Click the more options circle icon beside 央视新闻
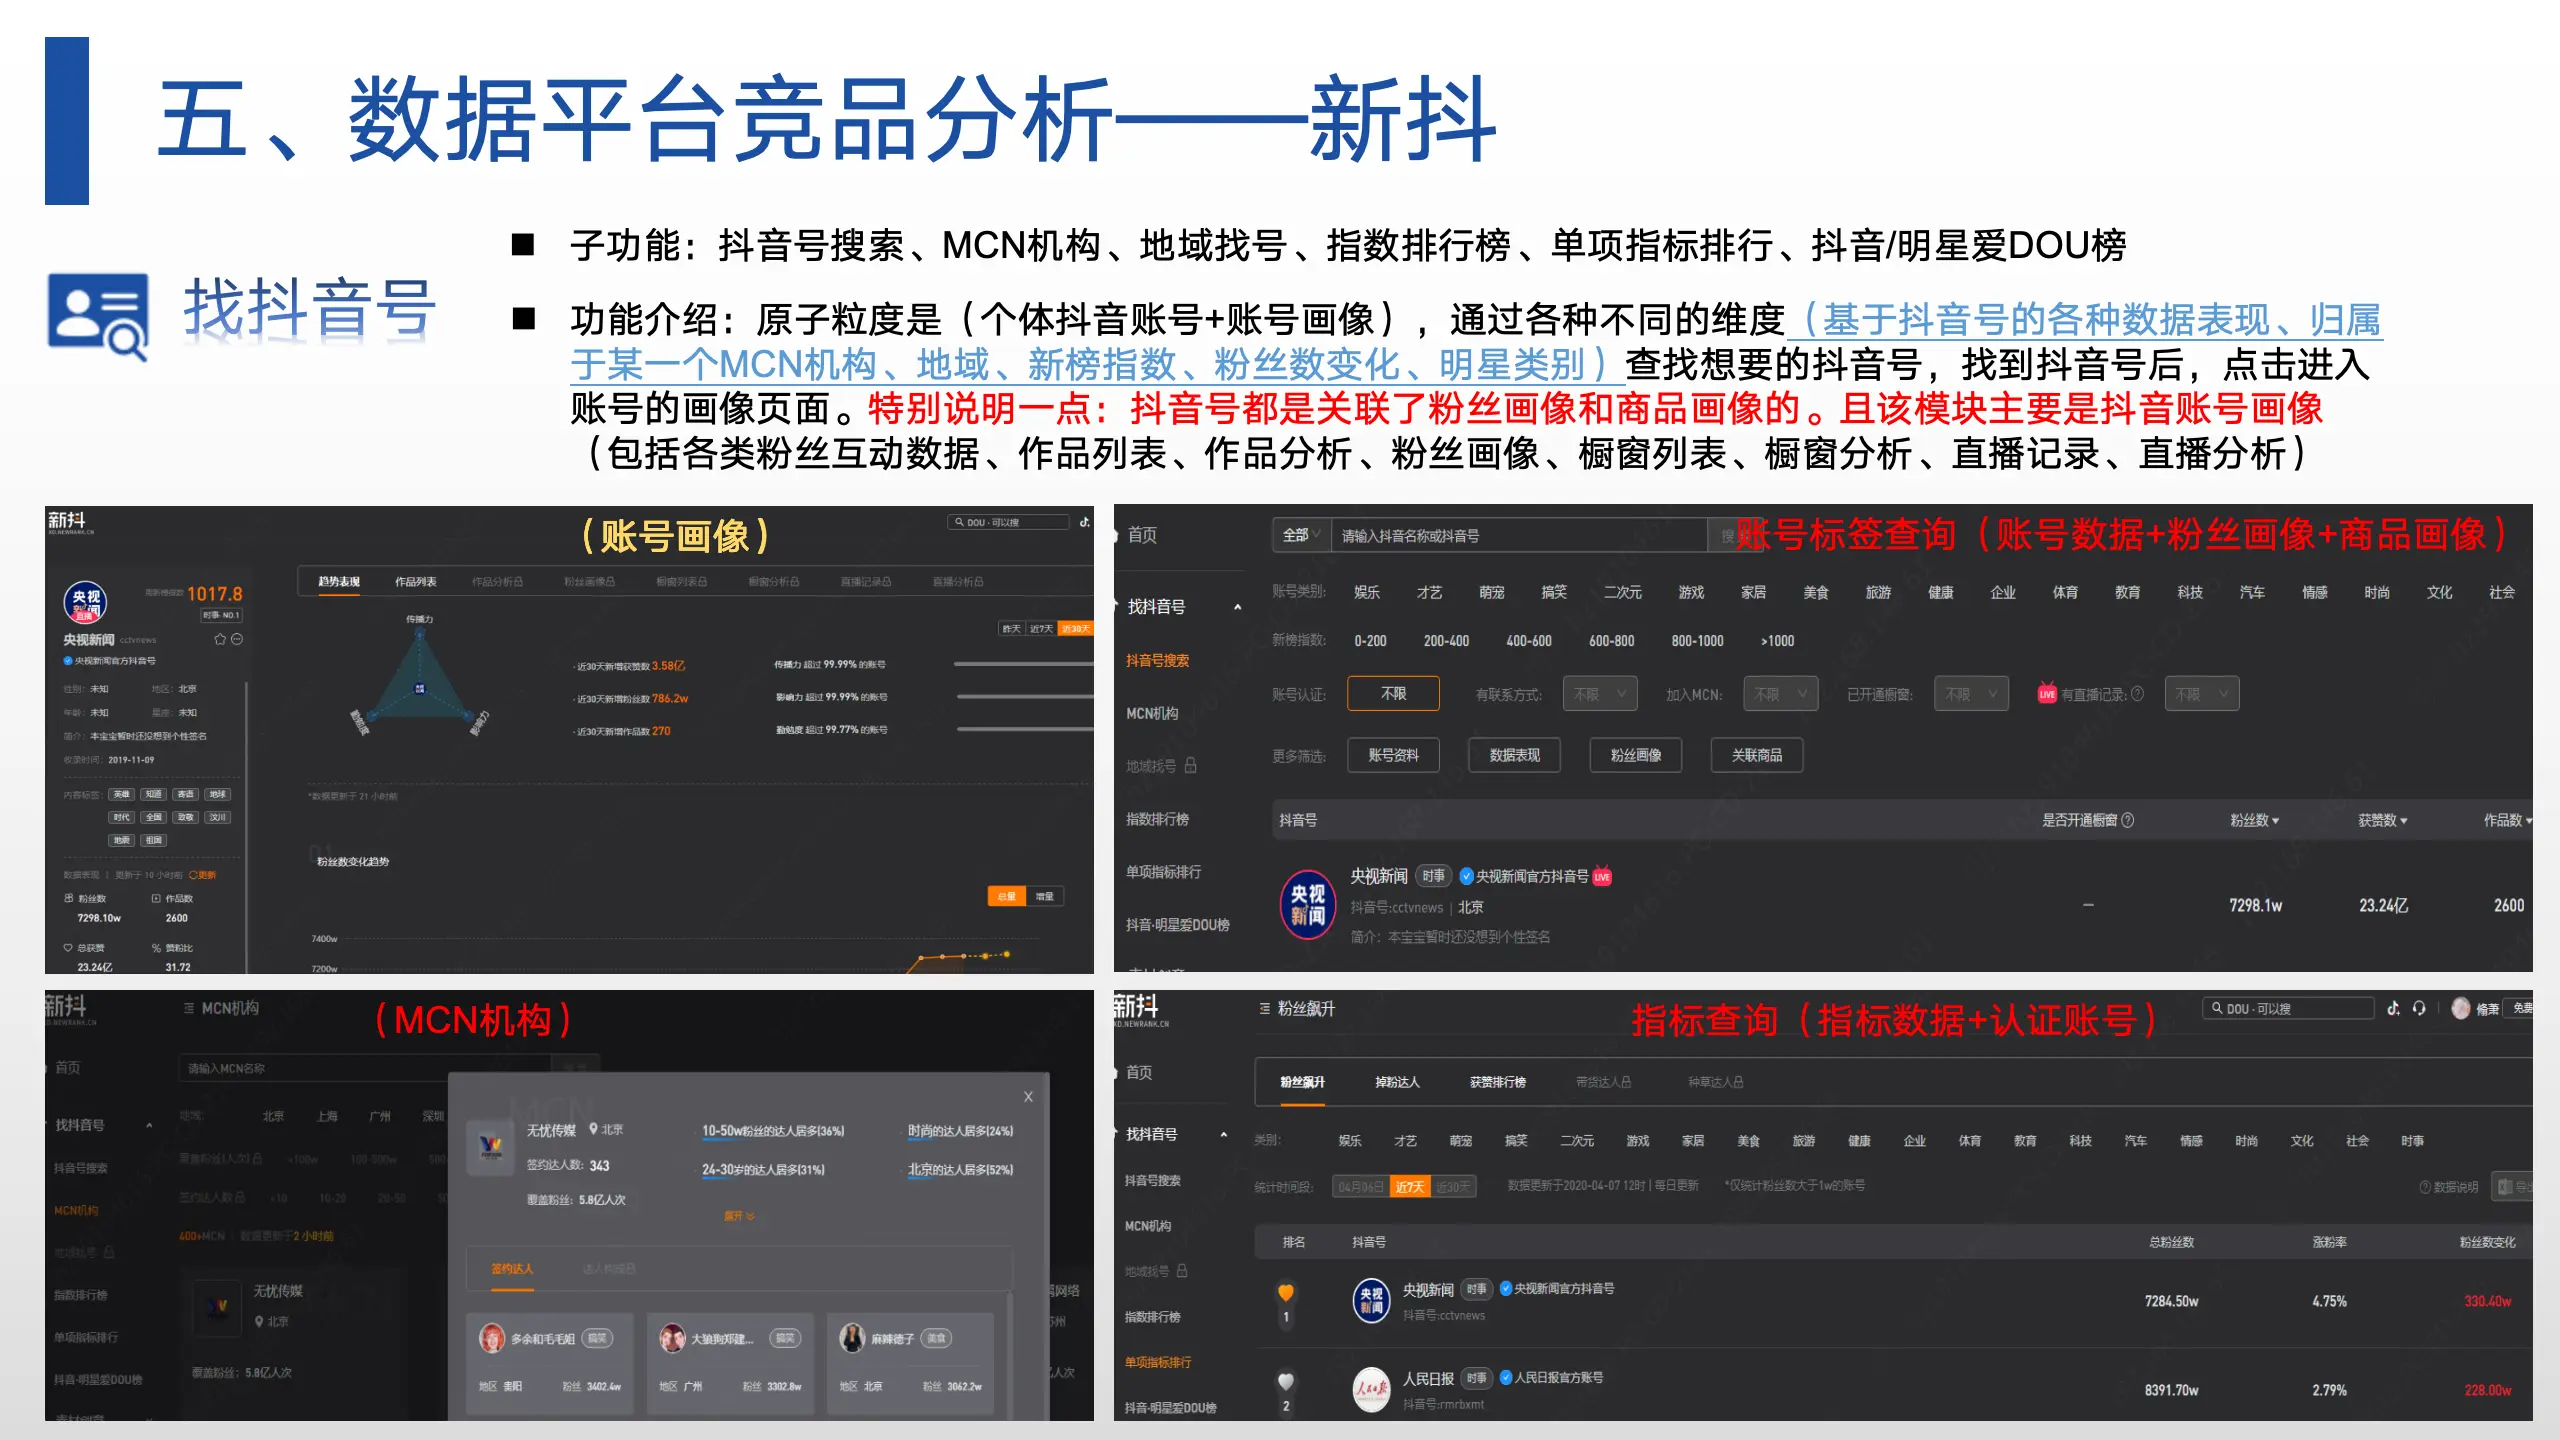Viewport: 2560px width, 1440px height. pyautogui.click(x=237, y=639)
